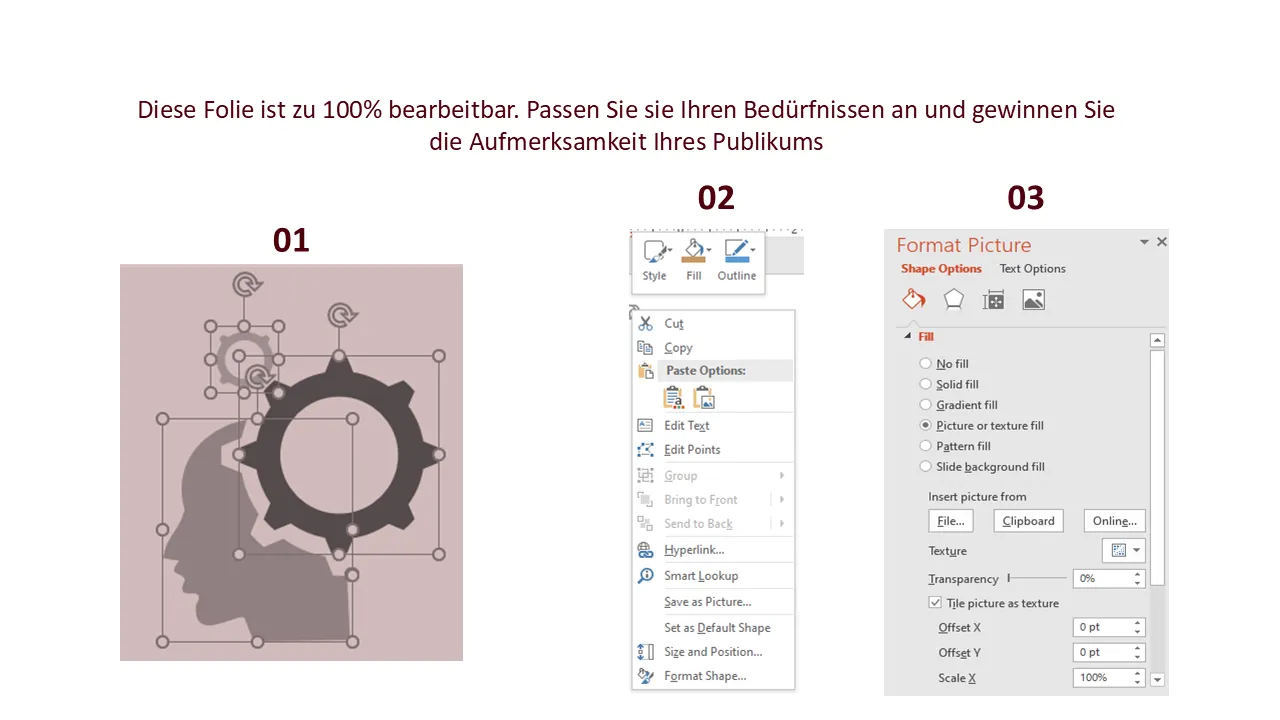
Task: Switch to the Text Options tab
Action: [x=1032, y=269]
